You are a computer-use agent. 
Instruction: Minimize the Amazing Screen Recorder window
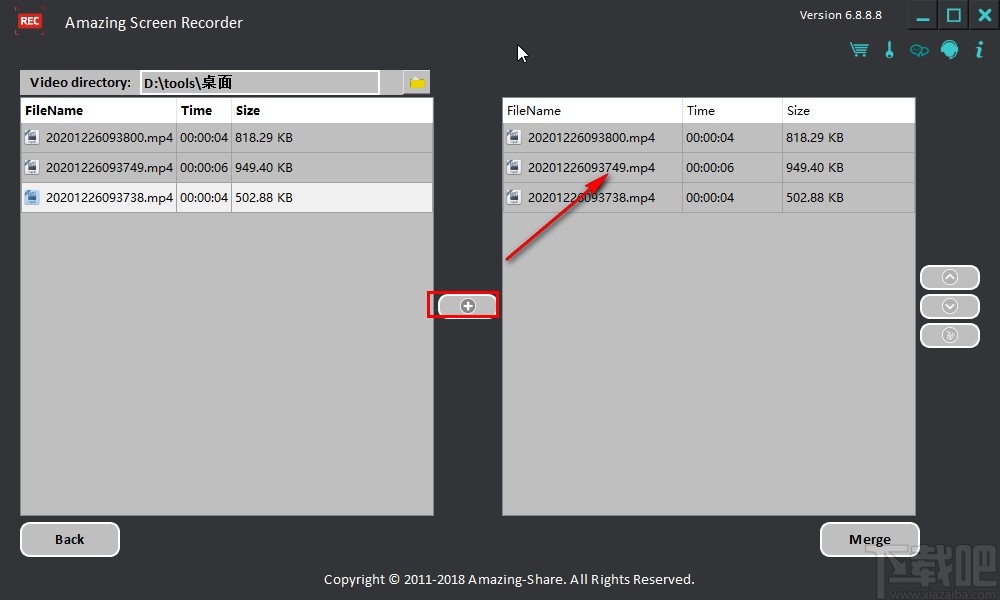(x=923, y=15)
